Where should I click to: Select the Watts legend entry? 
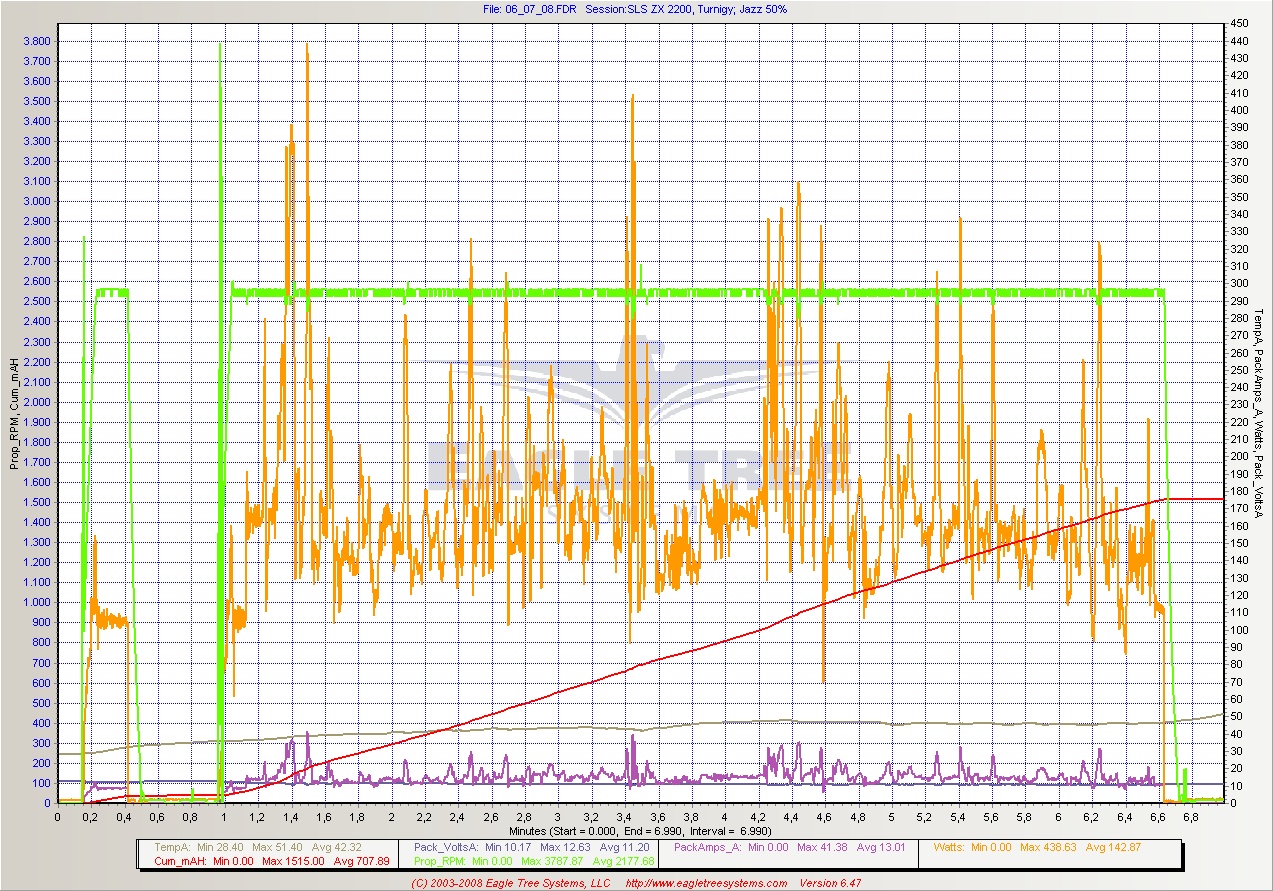tap(1038, 847)
